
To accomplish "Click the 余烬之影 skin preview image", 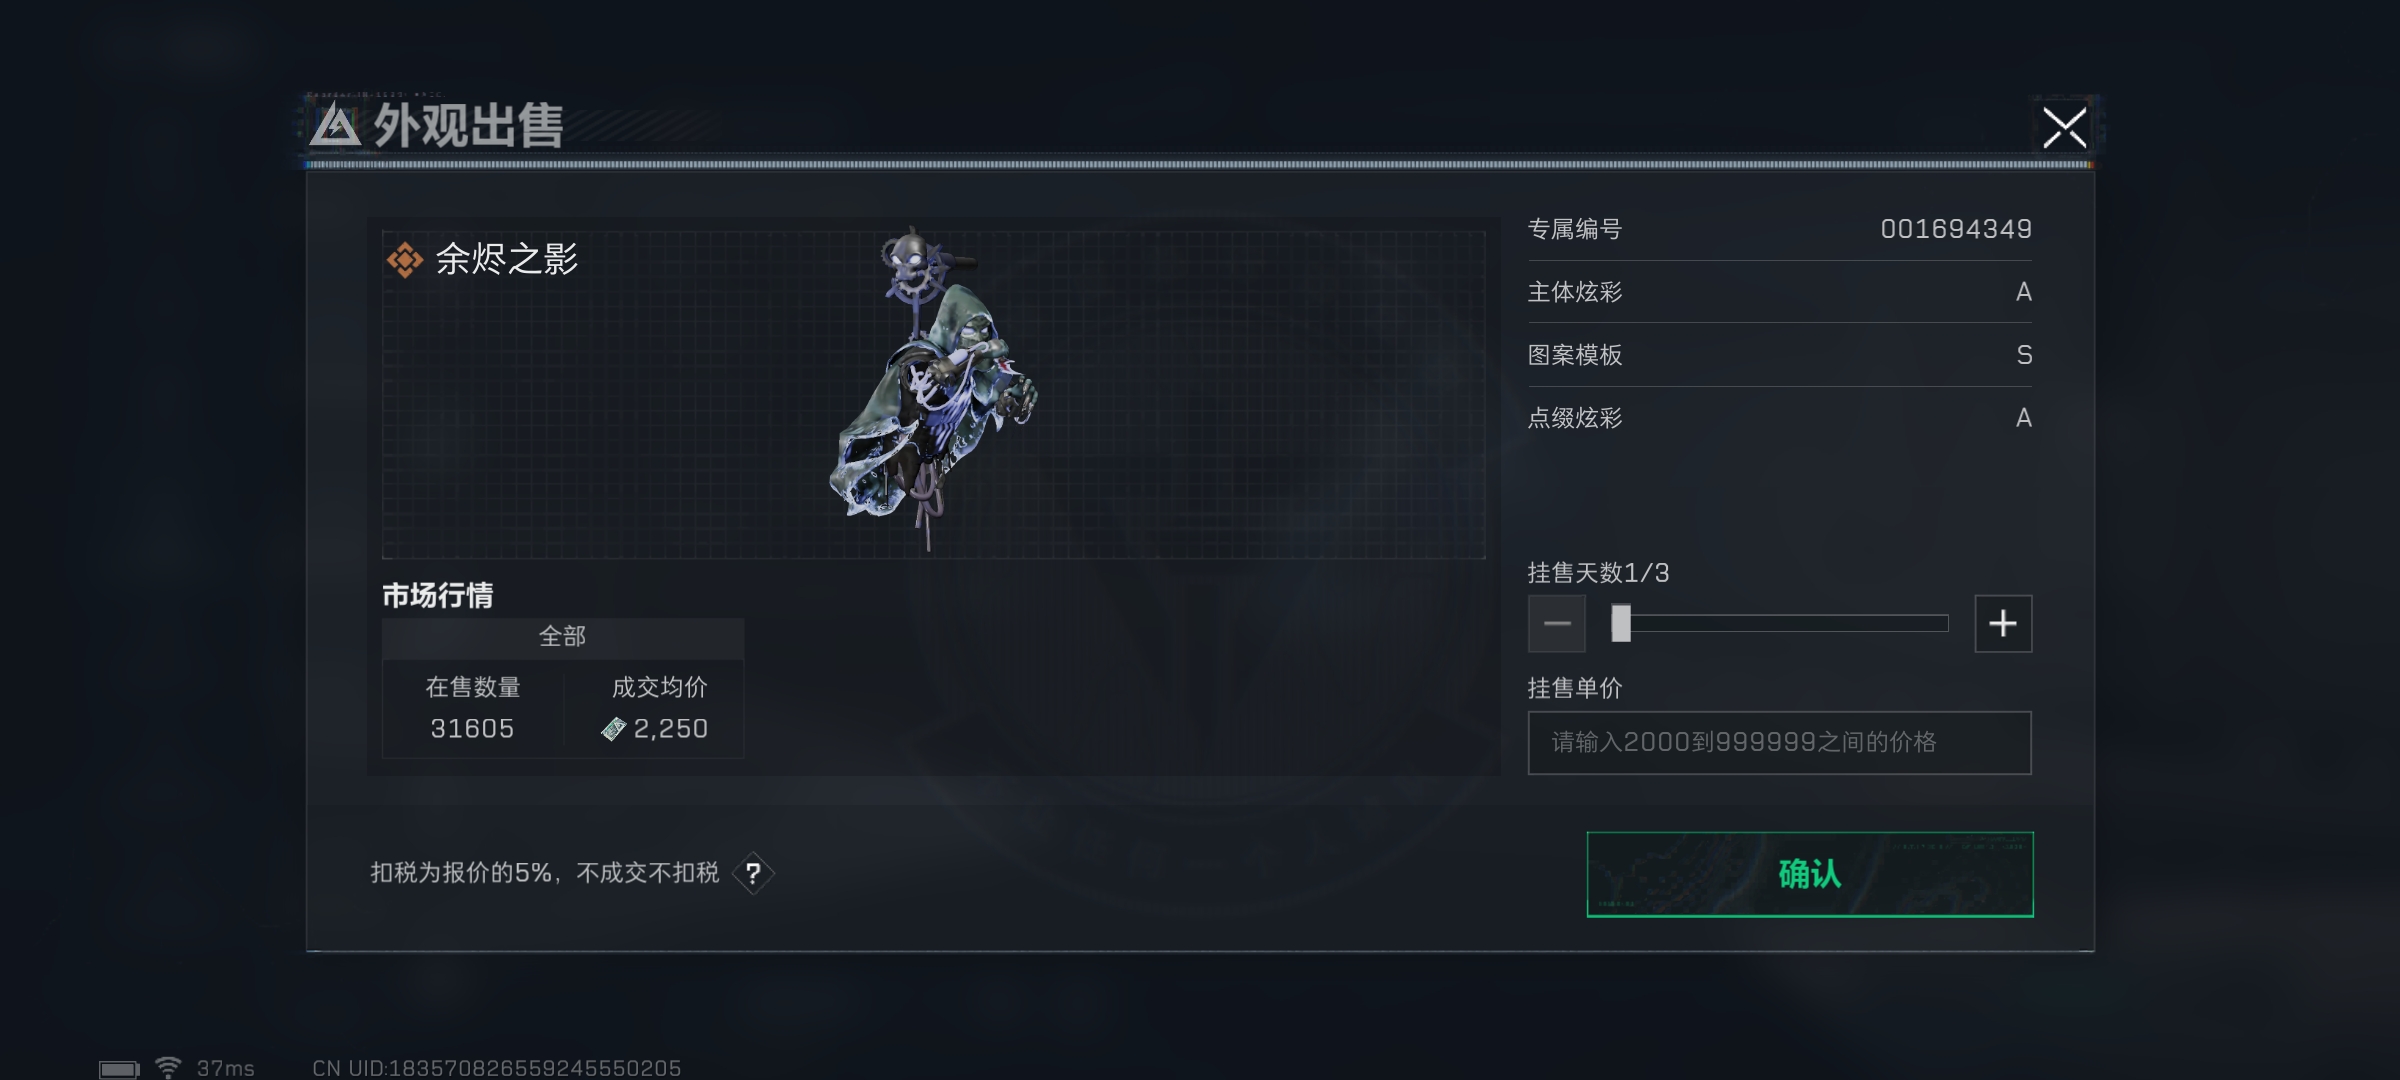I will [932, 388].
